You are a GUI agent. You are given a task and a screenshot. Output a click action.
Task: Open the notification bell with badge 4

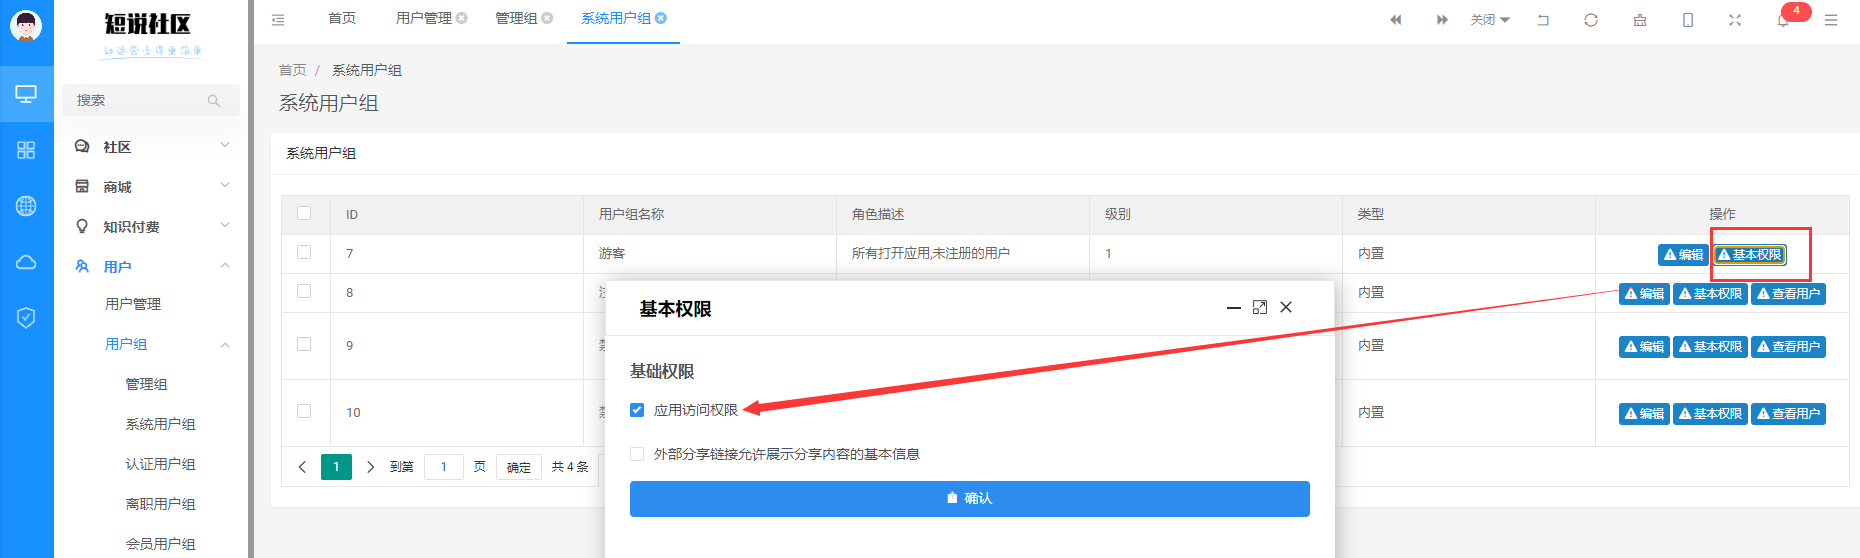click(1784, 19)
